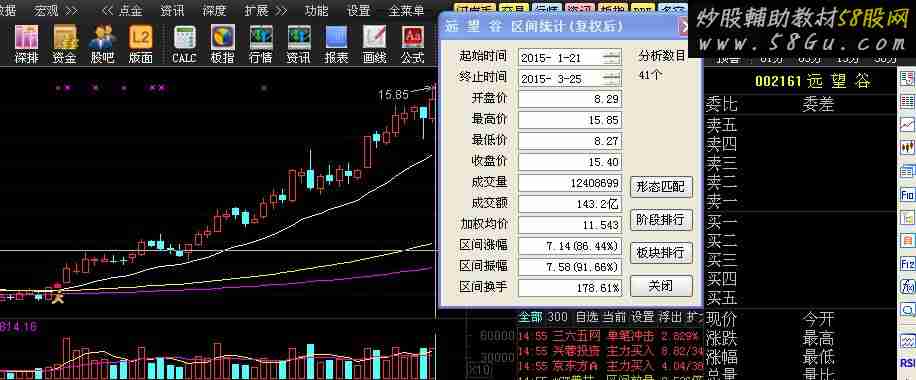Open the 深排 toolbar icon
The image size is (916, 380).
tap(26, 44)
